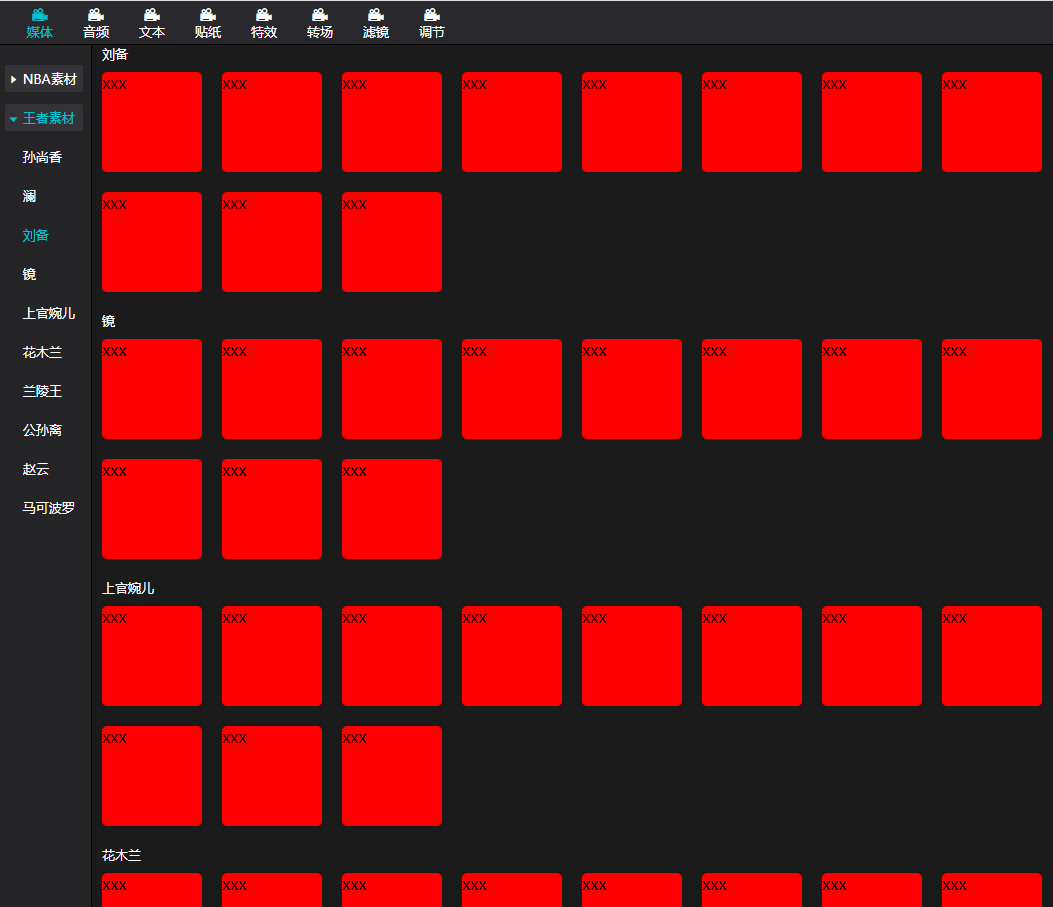
Task: Select first thumbnail in 镜 section
Action: (x=152, y=389)
